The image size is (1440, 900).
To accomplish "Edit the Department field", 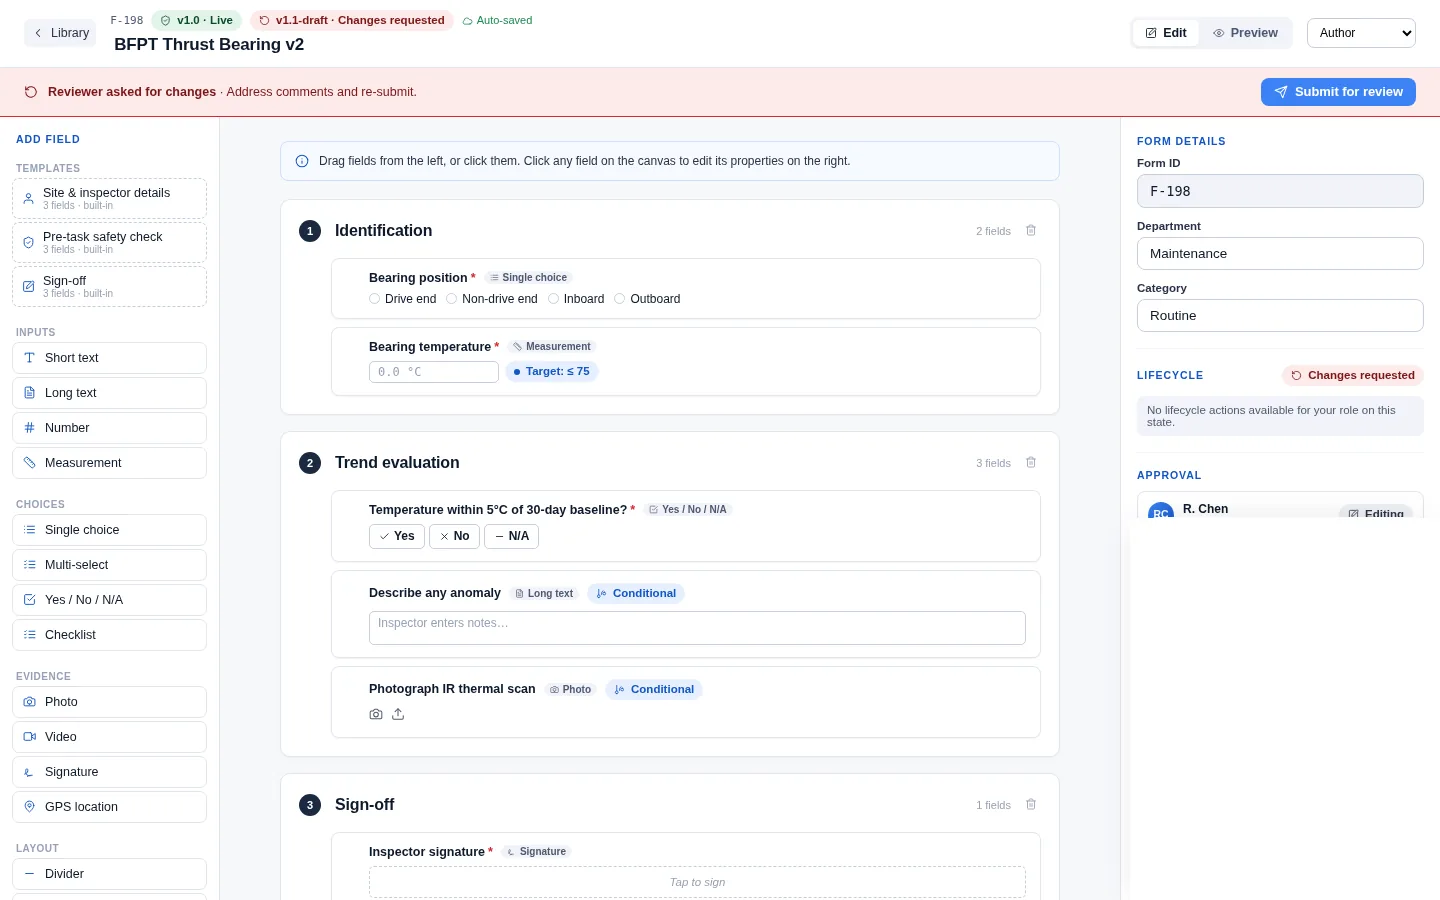I will (x=1280, y=254).
